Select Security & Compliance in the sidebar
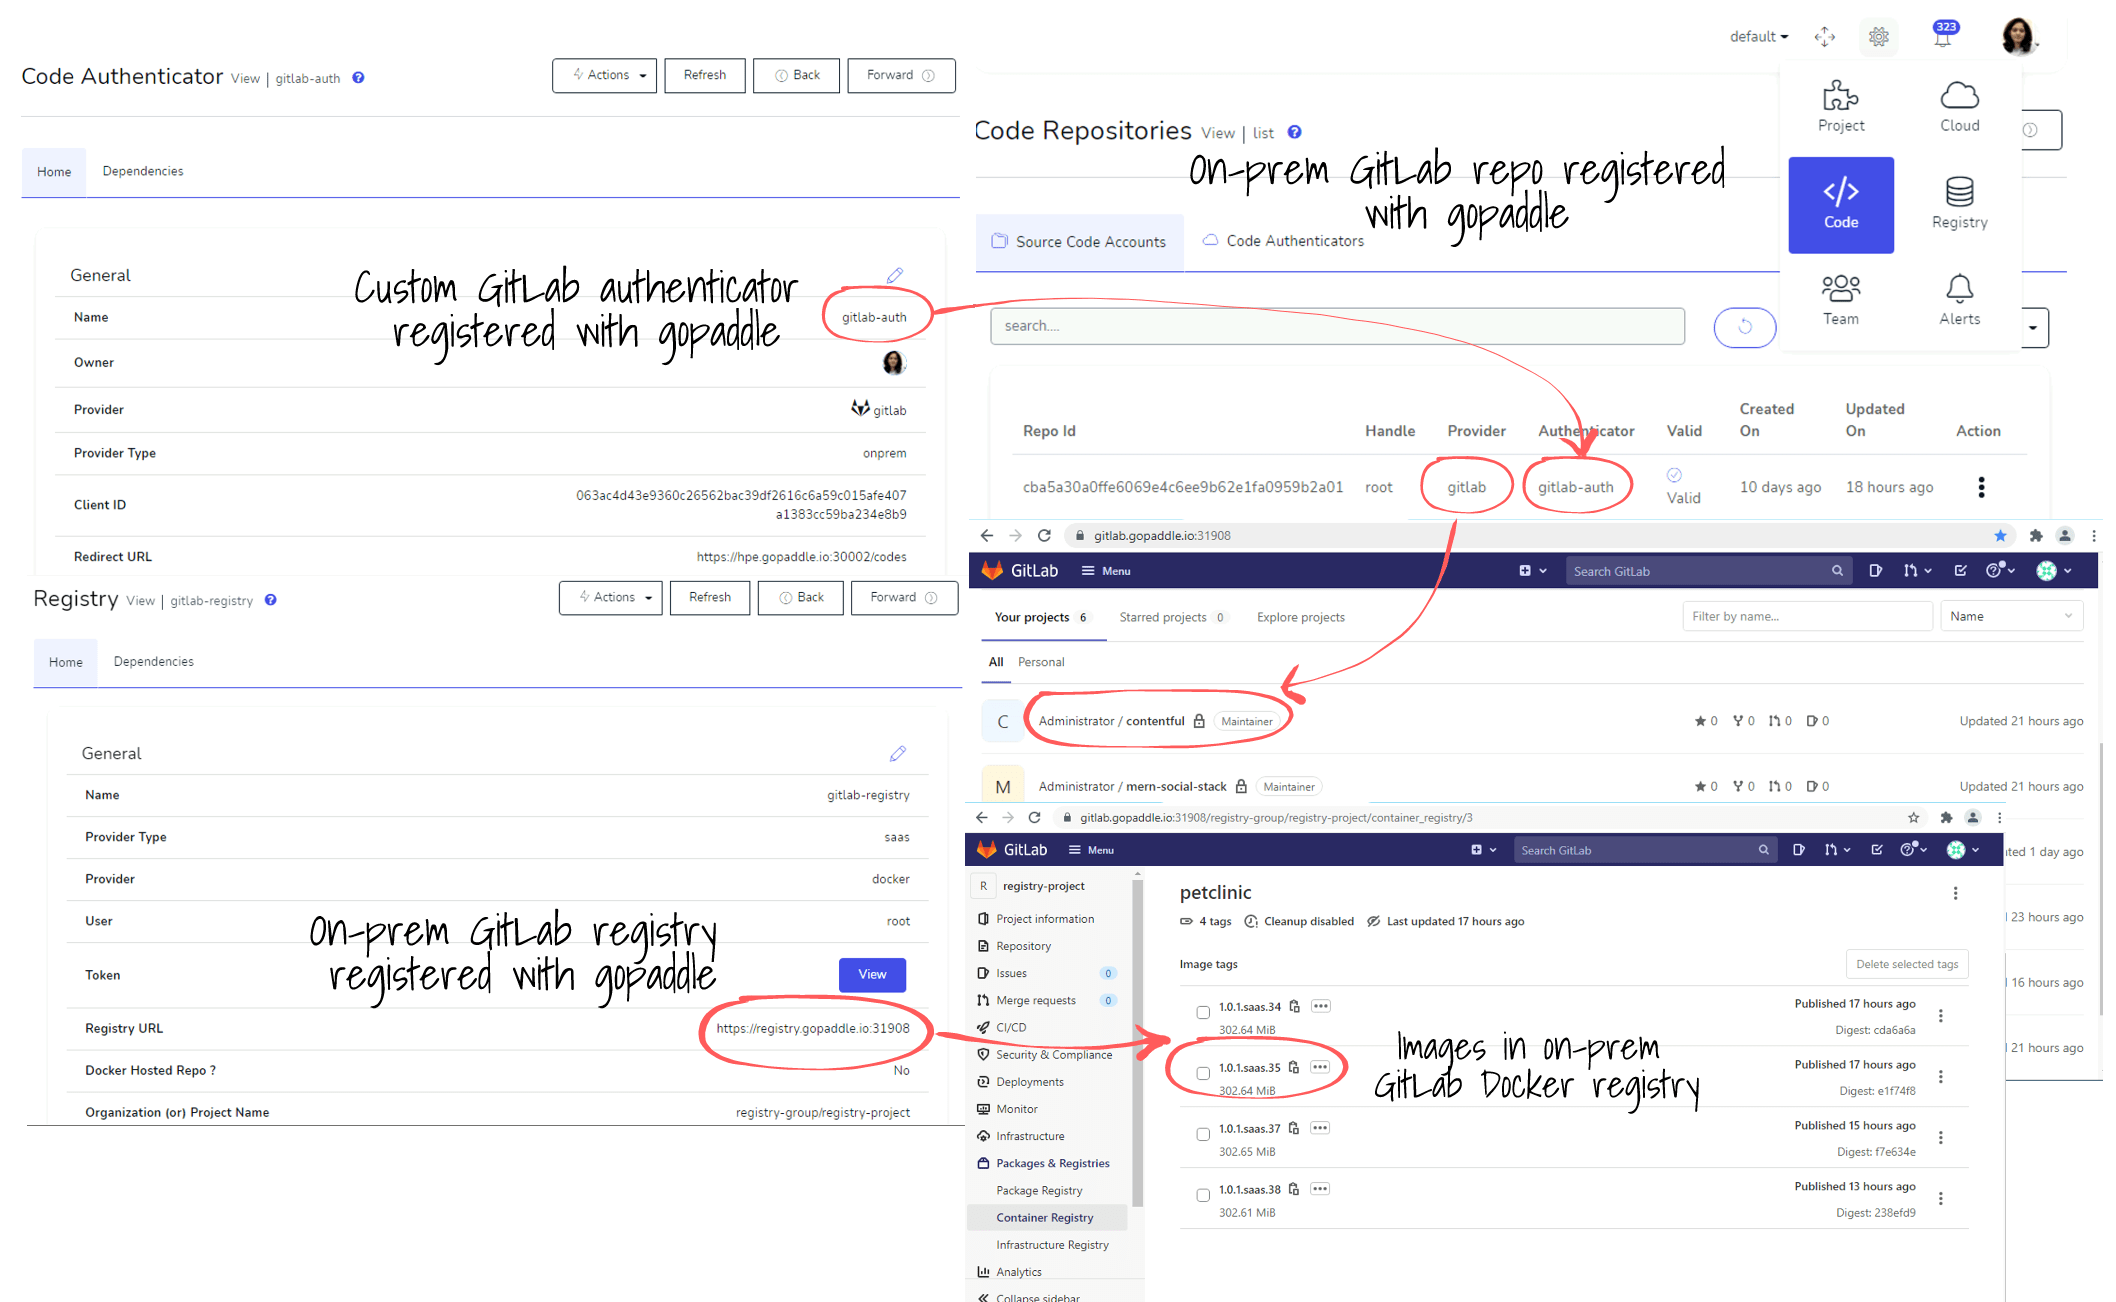2116x1302 pixels. coord(1053,1054)
